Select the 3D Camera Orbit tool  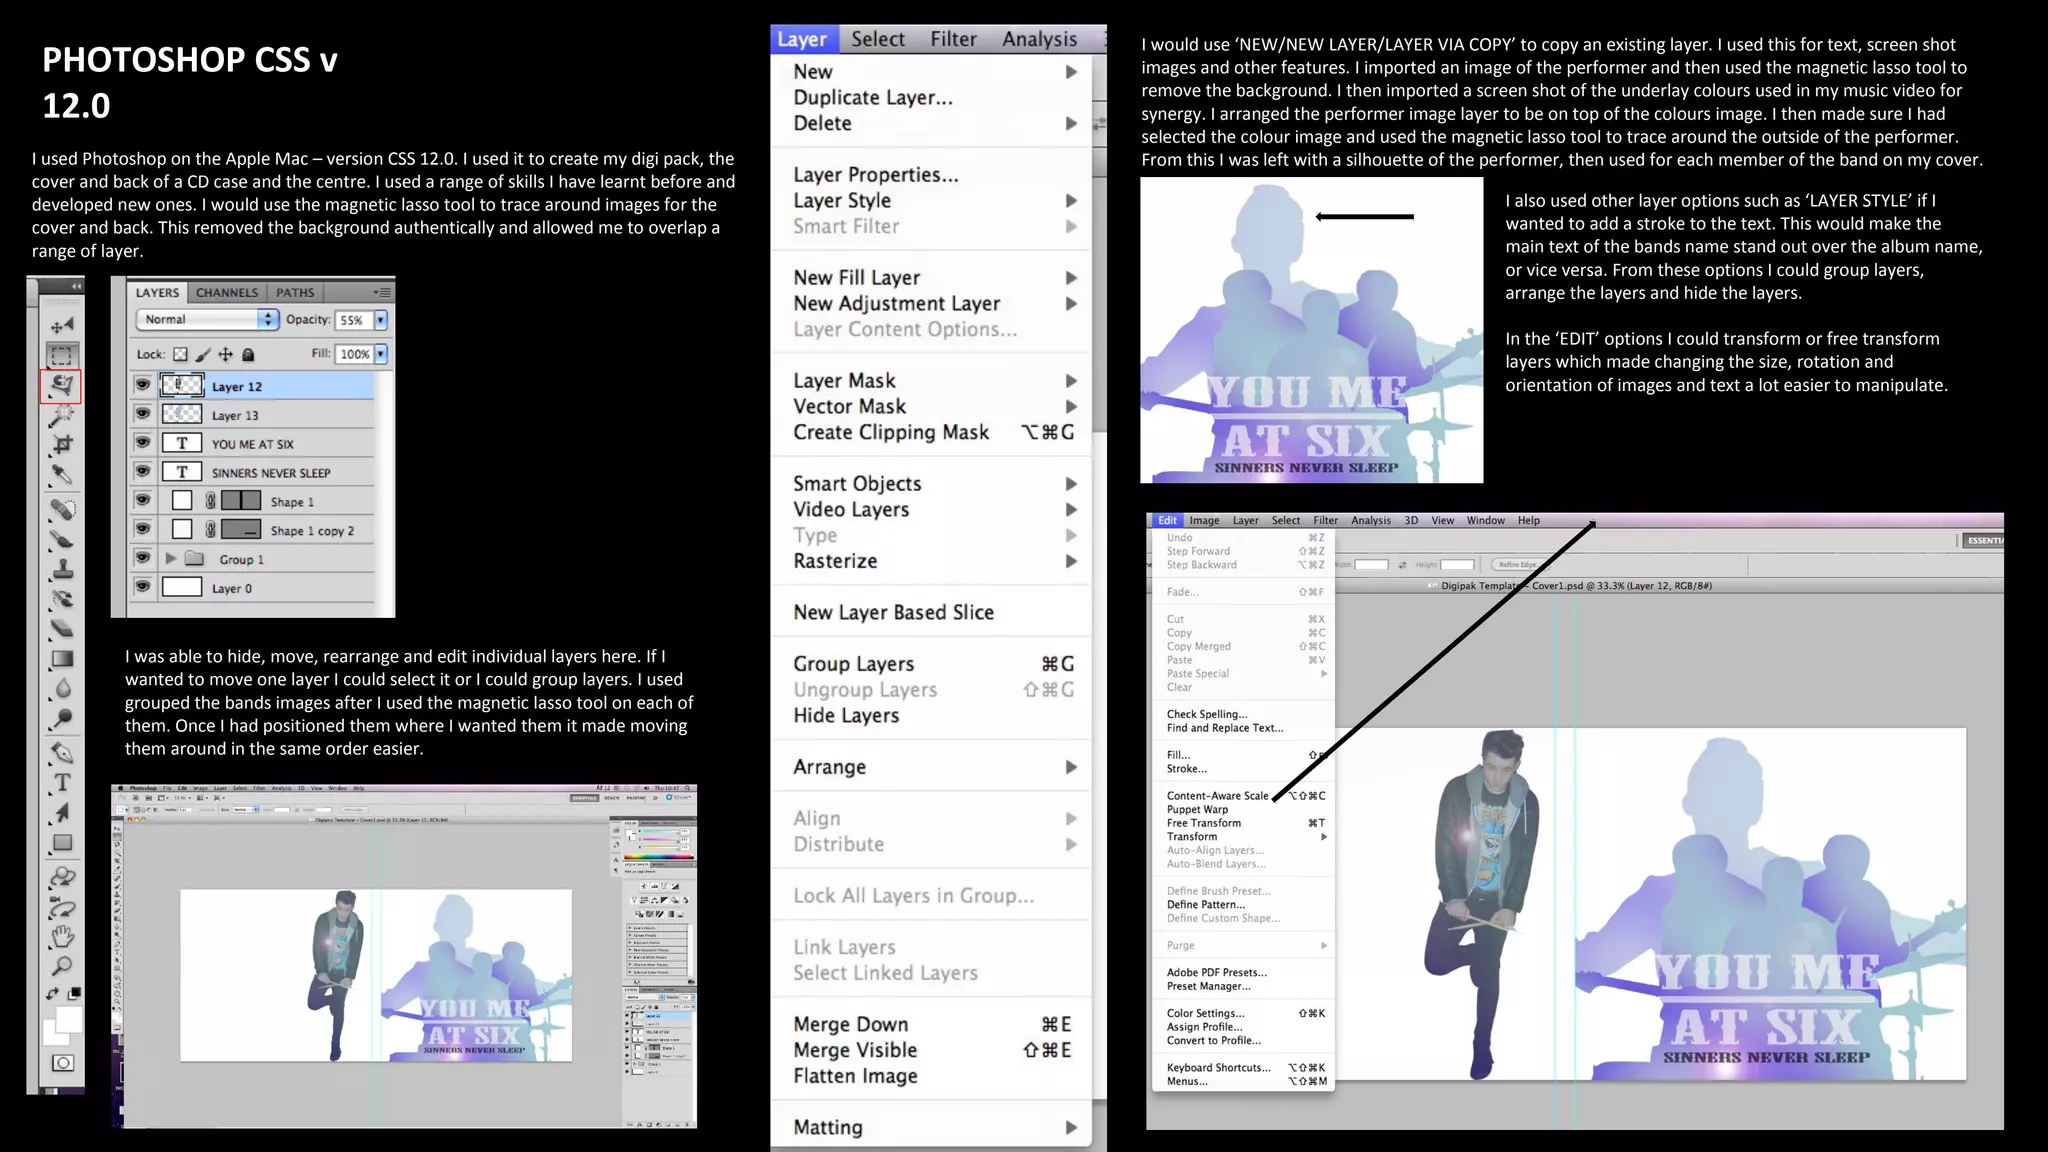tap(62, 908)
